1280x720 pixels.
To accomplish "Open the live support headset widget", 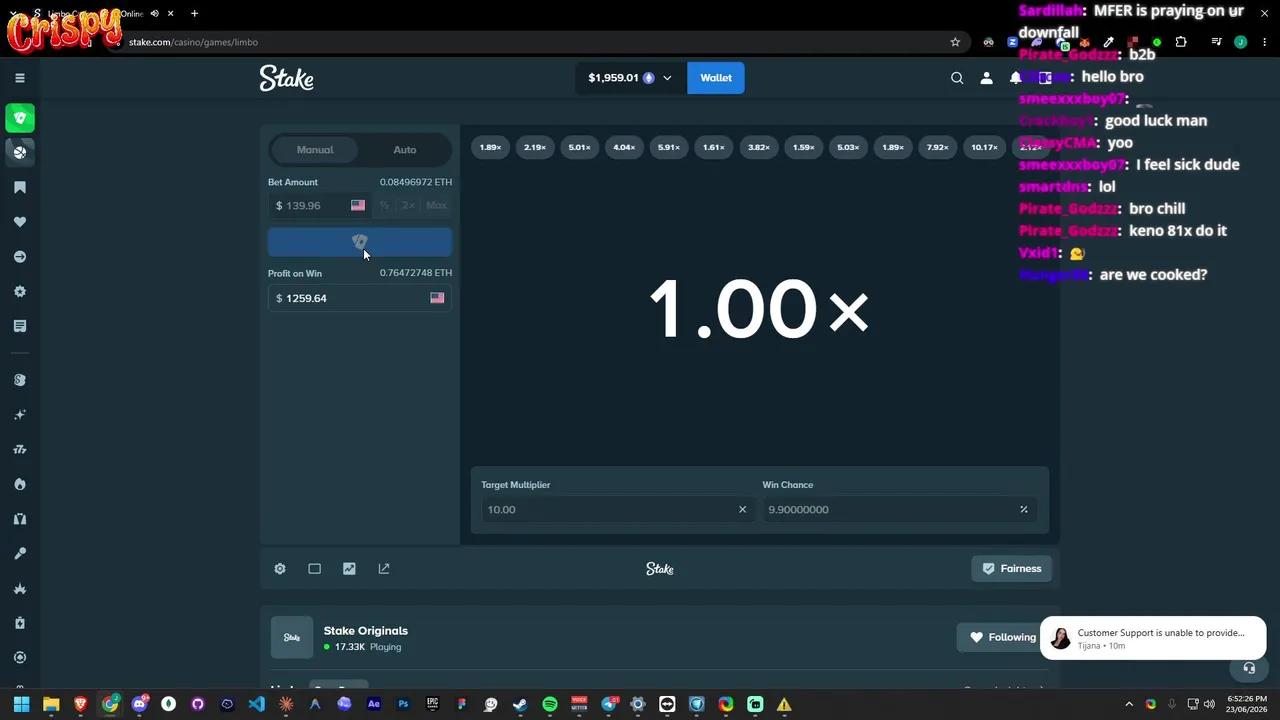I will (1249, 668).
